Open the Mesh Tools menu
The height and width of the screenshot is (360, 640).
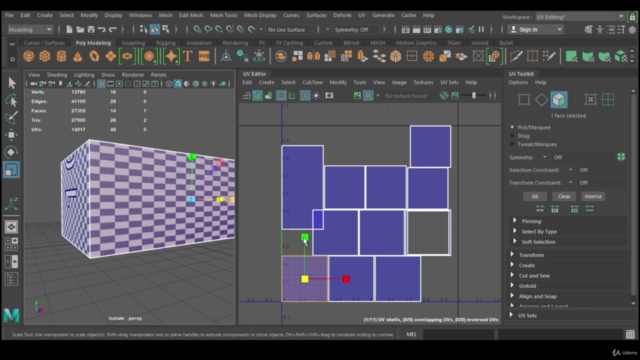pyautogui.click(x=223, y=15)
